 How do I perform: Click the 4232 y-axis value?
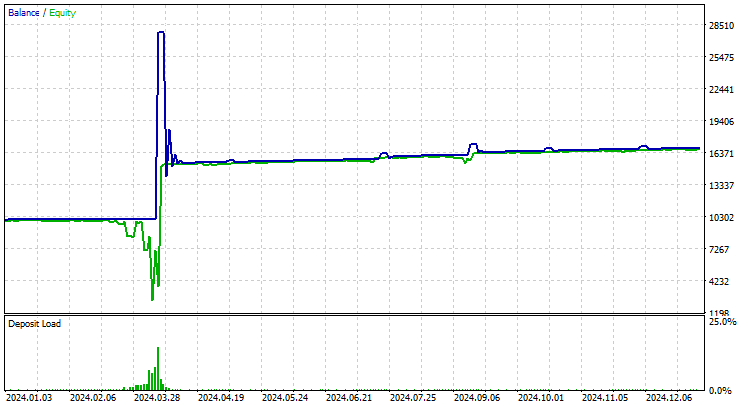[719, 281]
